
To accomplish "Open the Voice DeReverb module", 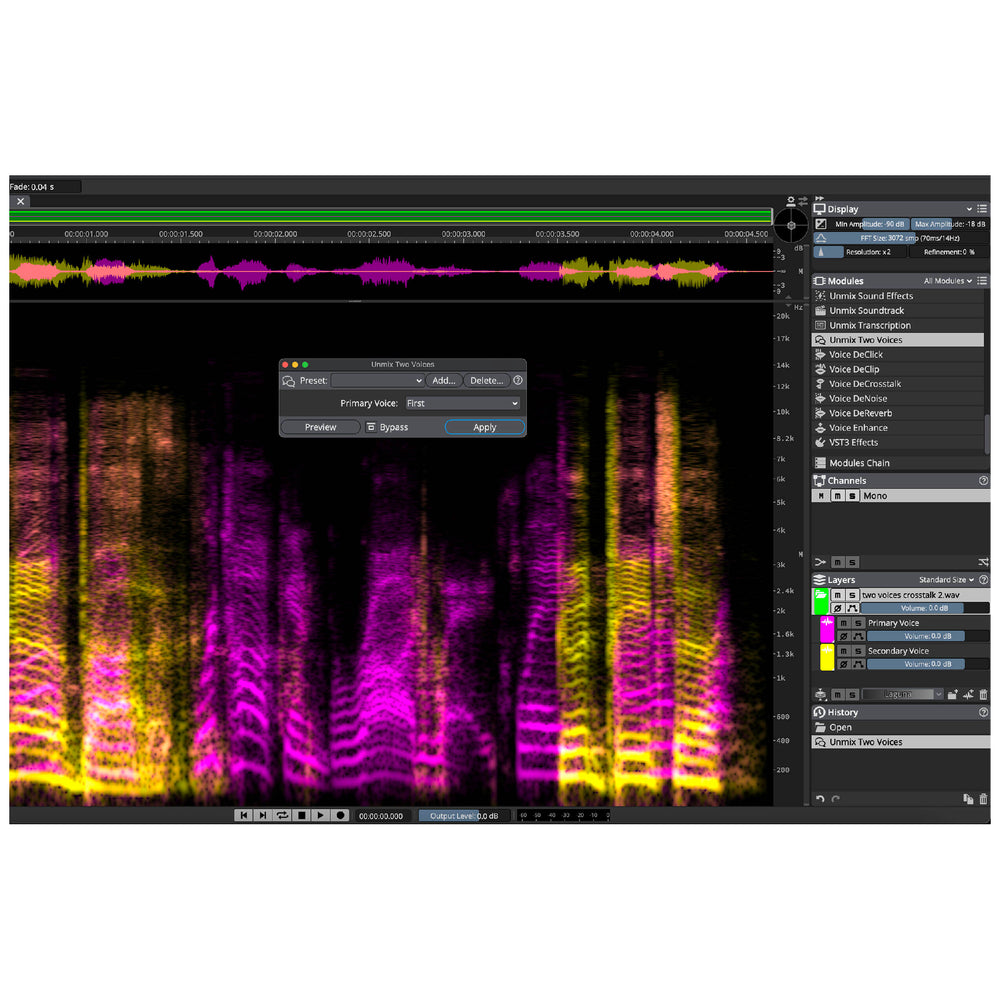I will (897, 413).
